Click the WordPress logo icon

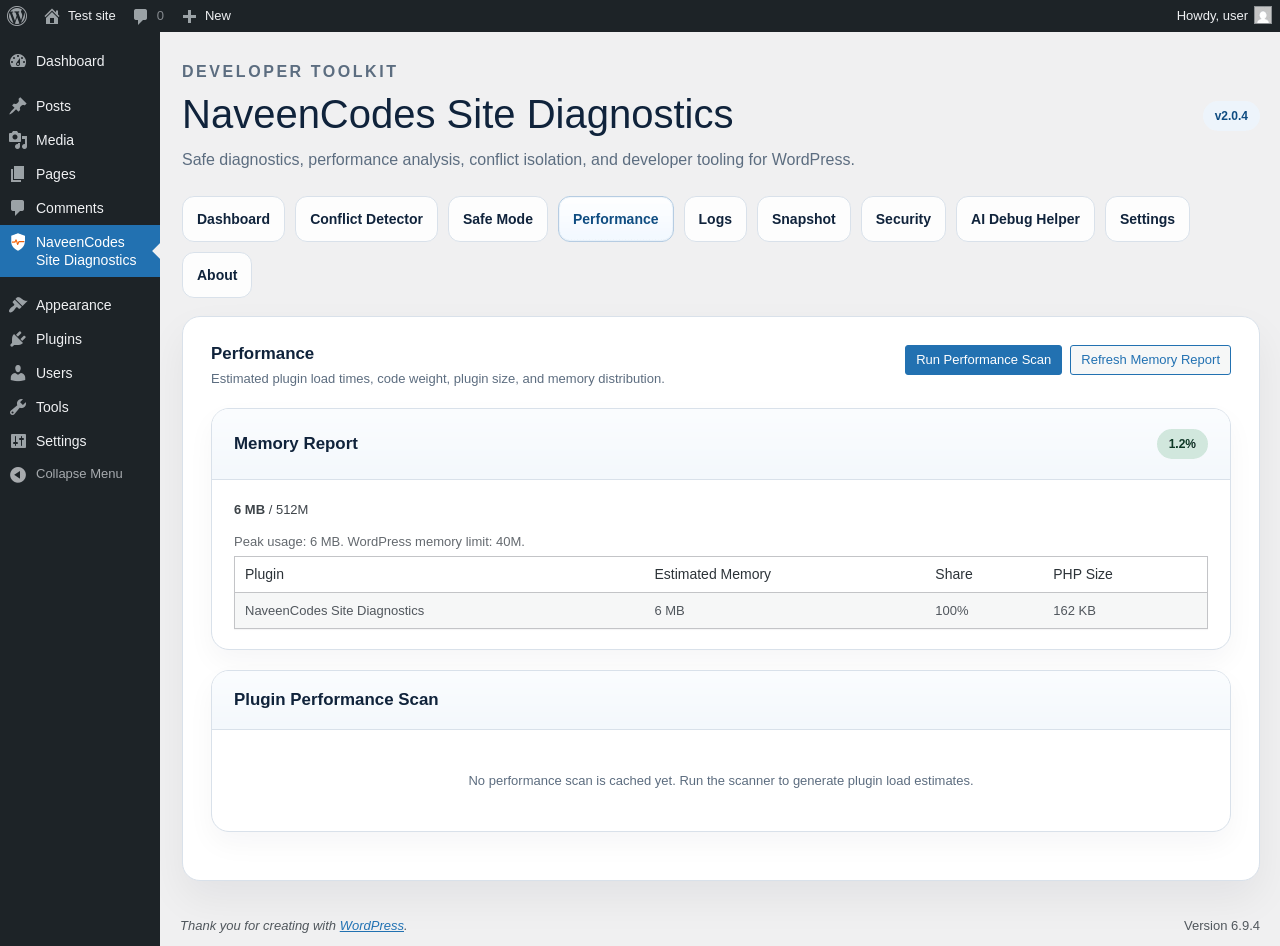[x=17, y=16]
